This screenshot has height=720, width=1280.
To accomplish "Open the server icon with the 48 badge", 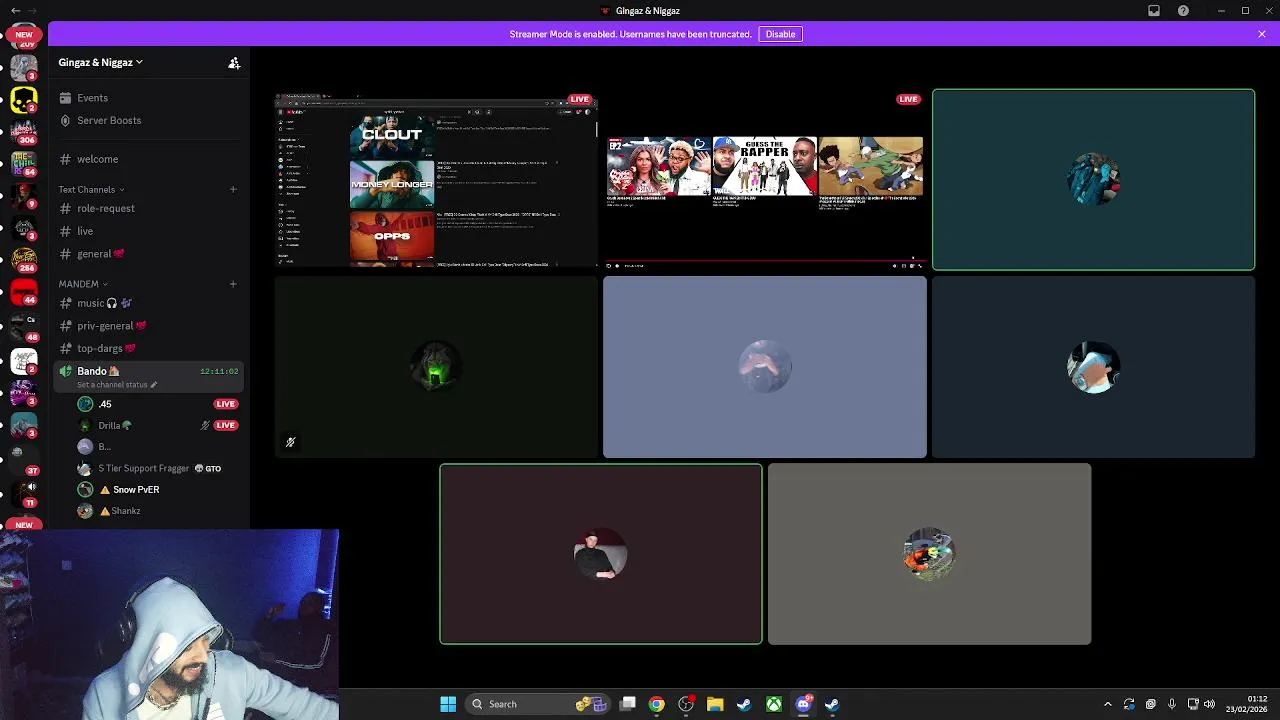I will click(24, 327).
